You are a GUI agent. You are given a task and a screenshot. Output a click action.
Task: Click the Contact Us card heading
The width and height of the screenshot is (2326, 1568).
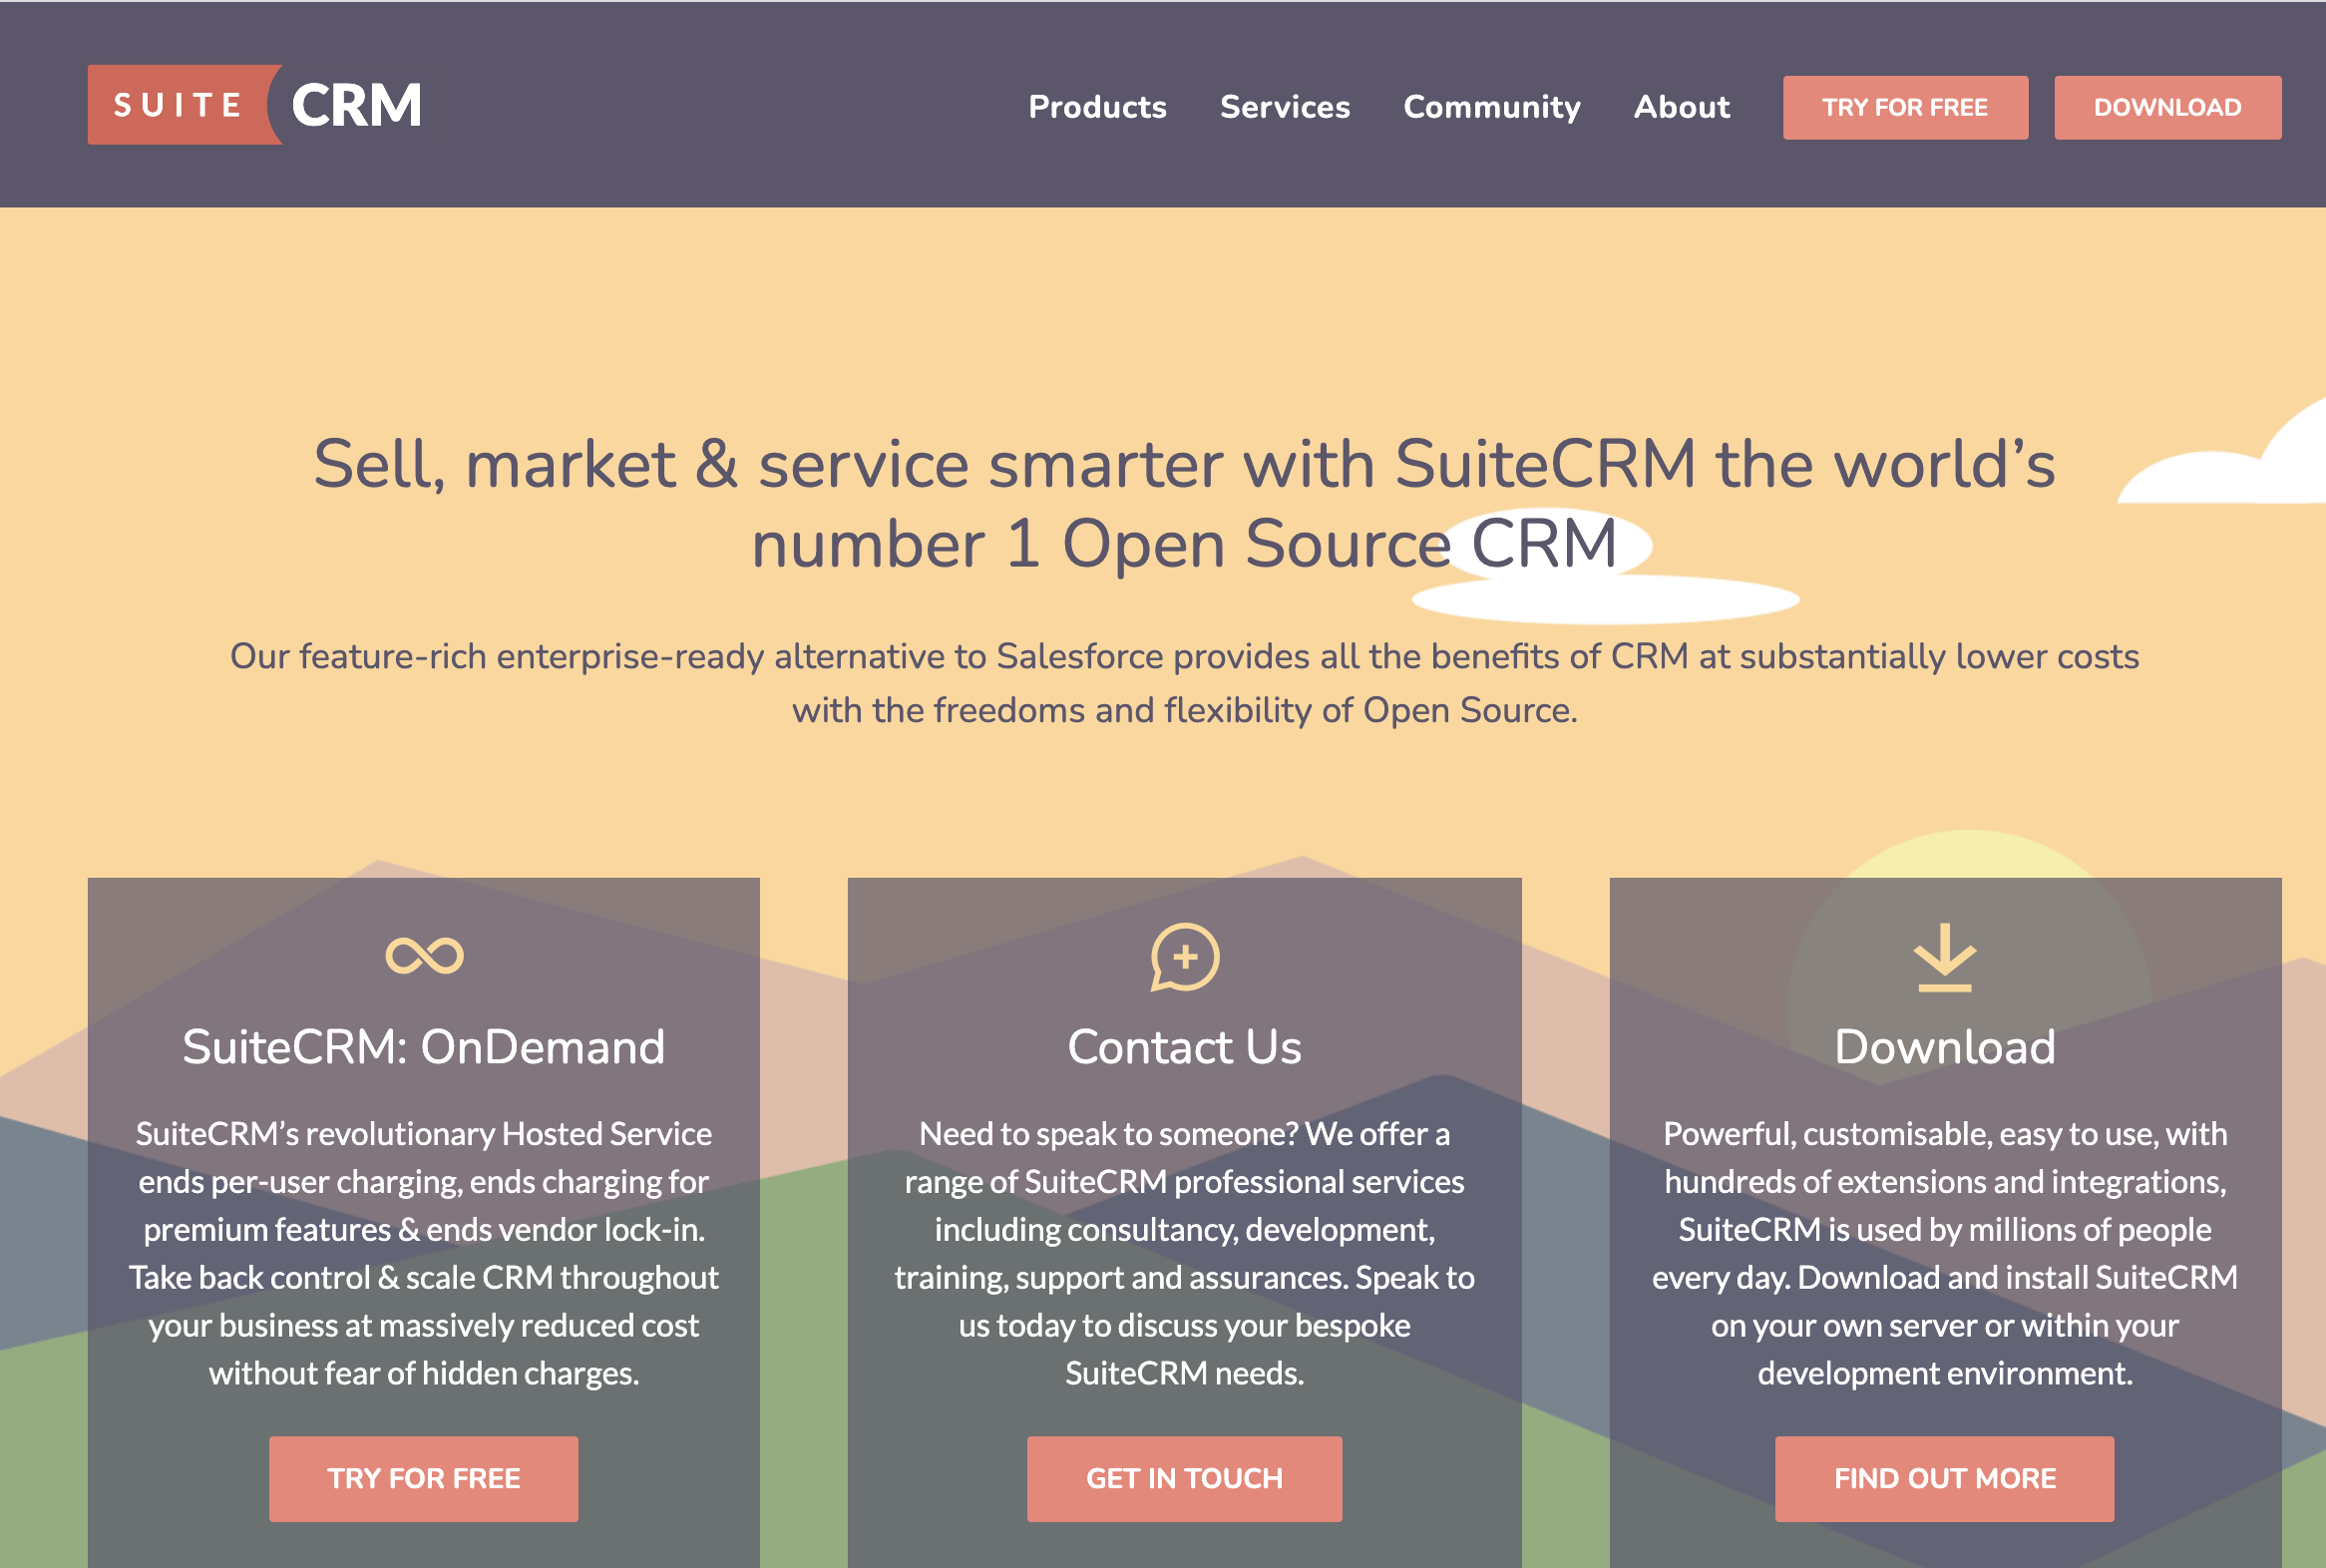point(1185,1047)
